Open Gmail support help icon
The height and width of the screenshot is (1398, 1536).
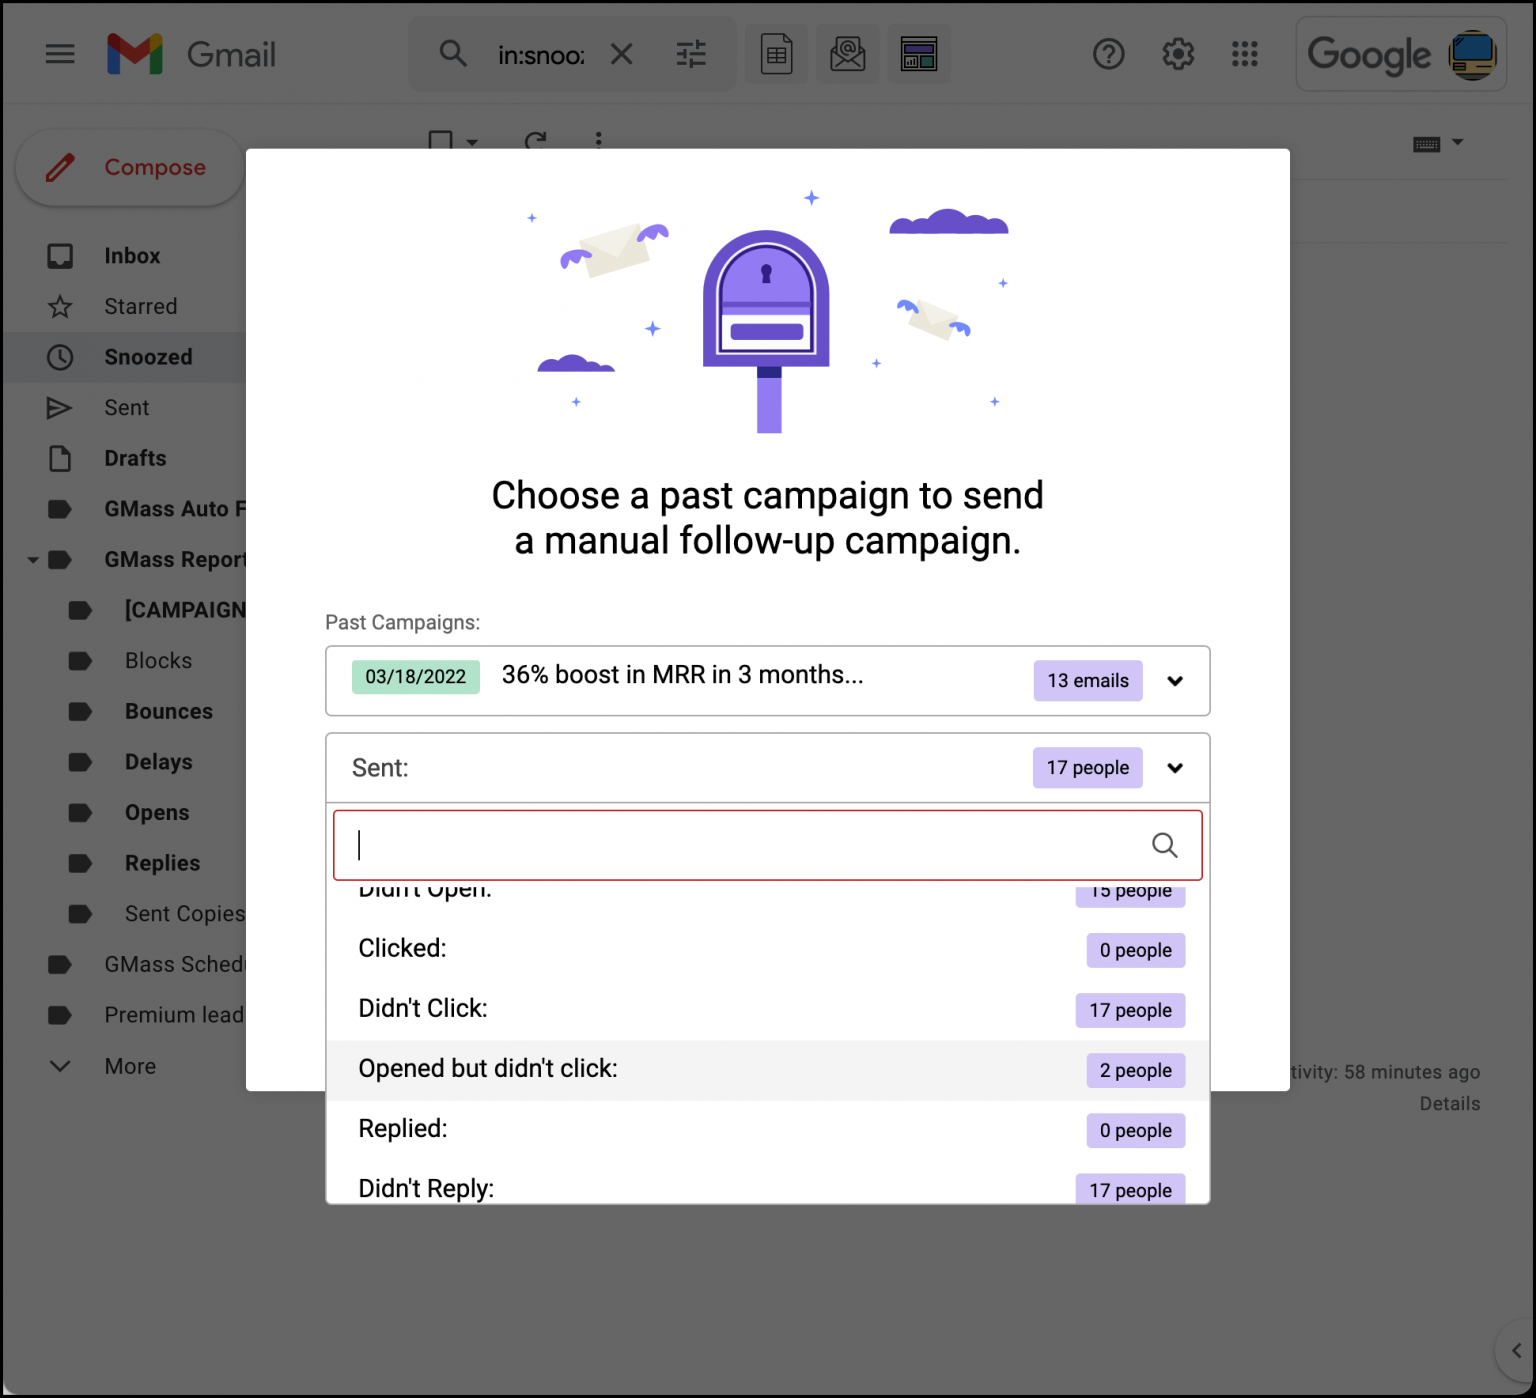coord(1109,54)
